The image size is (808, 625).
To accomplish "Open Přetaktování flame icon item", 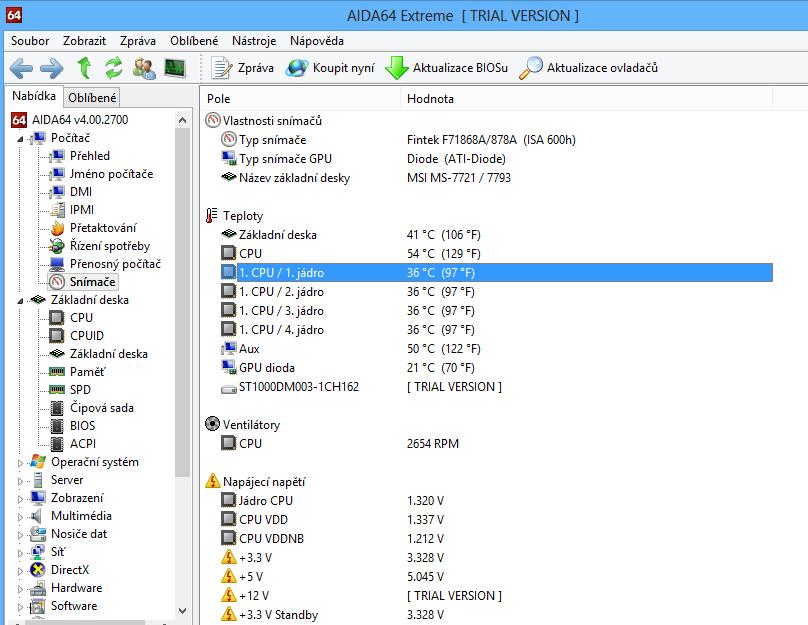I will 93,228.
